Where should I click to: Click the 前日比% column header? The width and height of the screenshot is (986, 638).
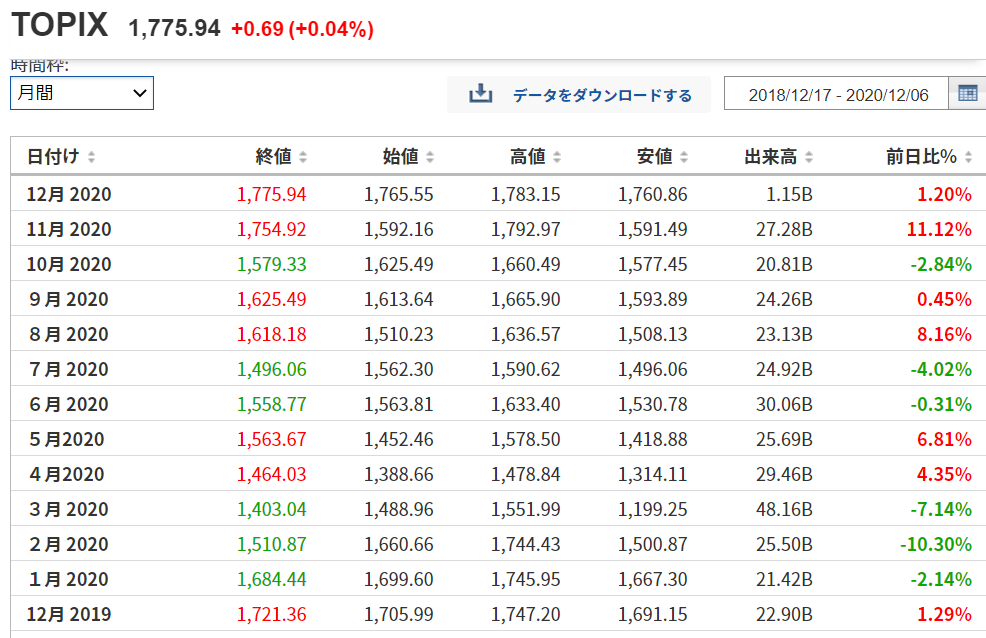pos(921,157)
